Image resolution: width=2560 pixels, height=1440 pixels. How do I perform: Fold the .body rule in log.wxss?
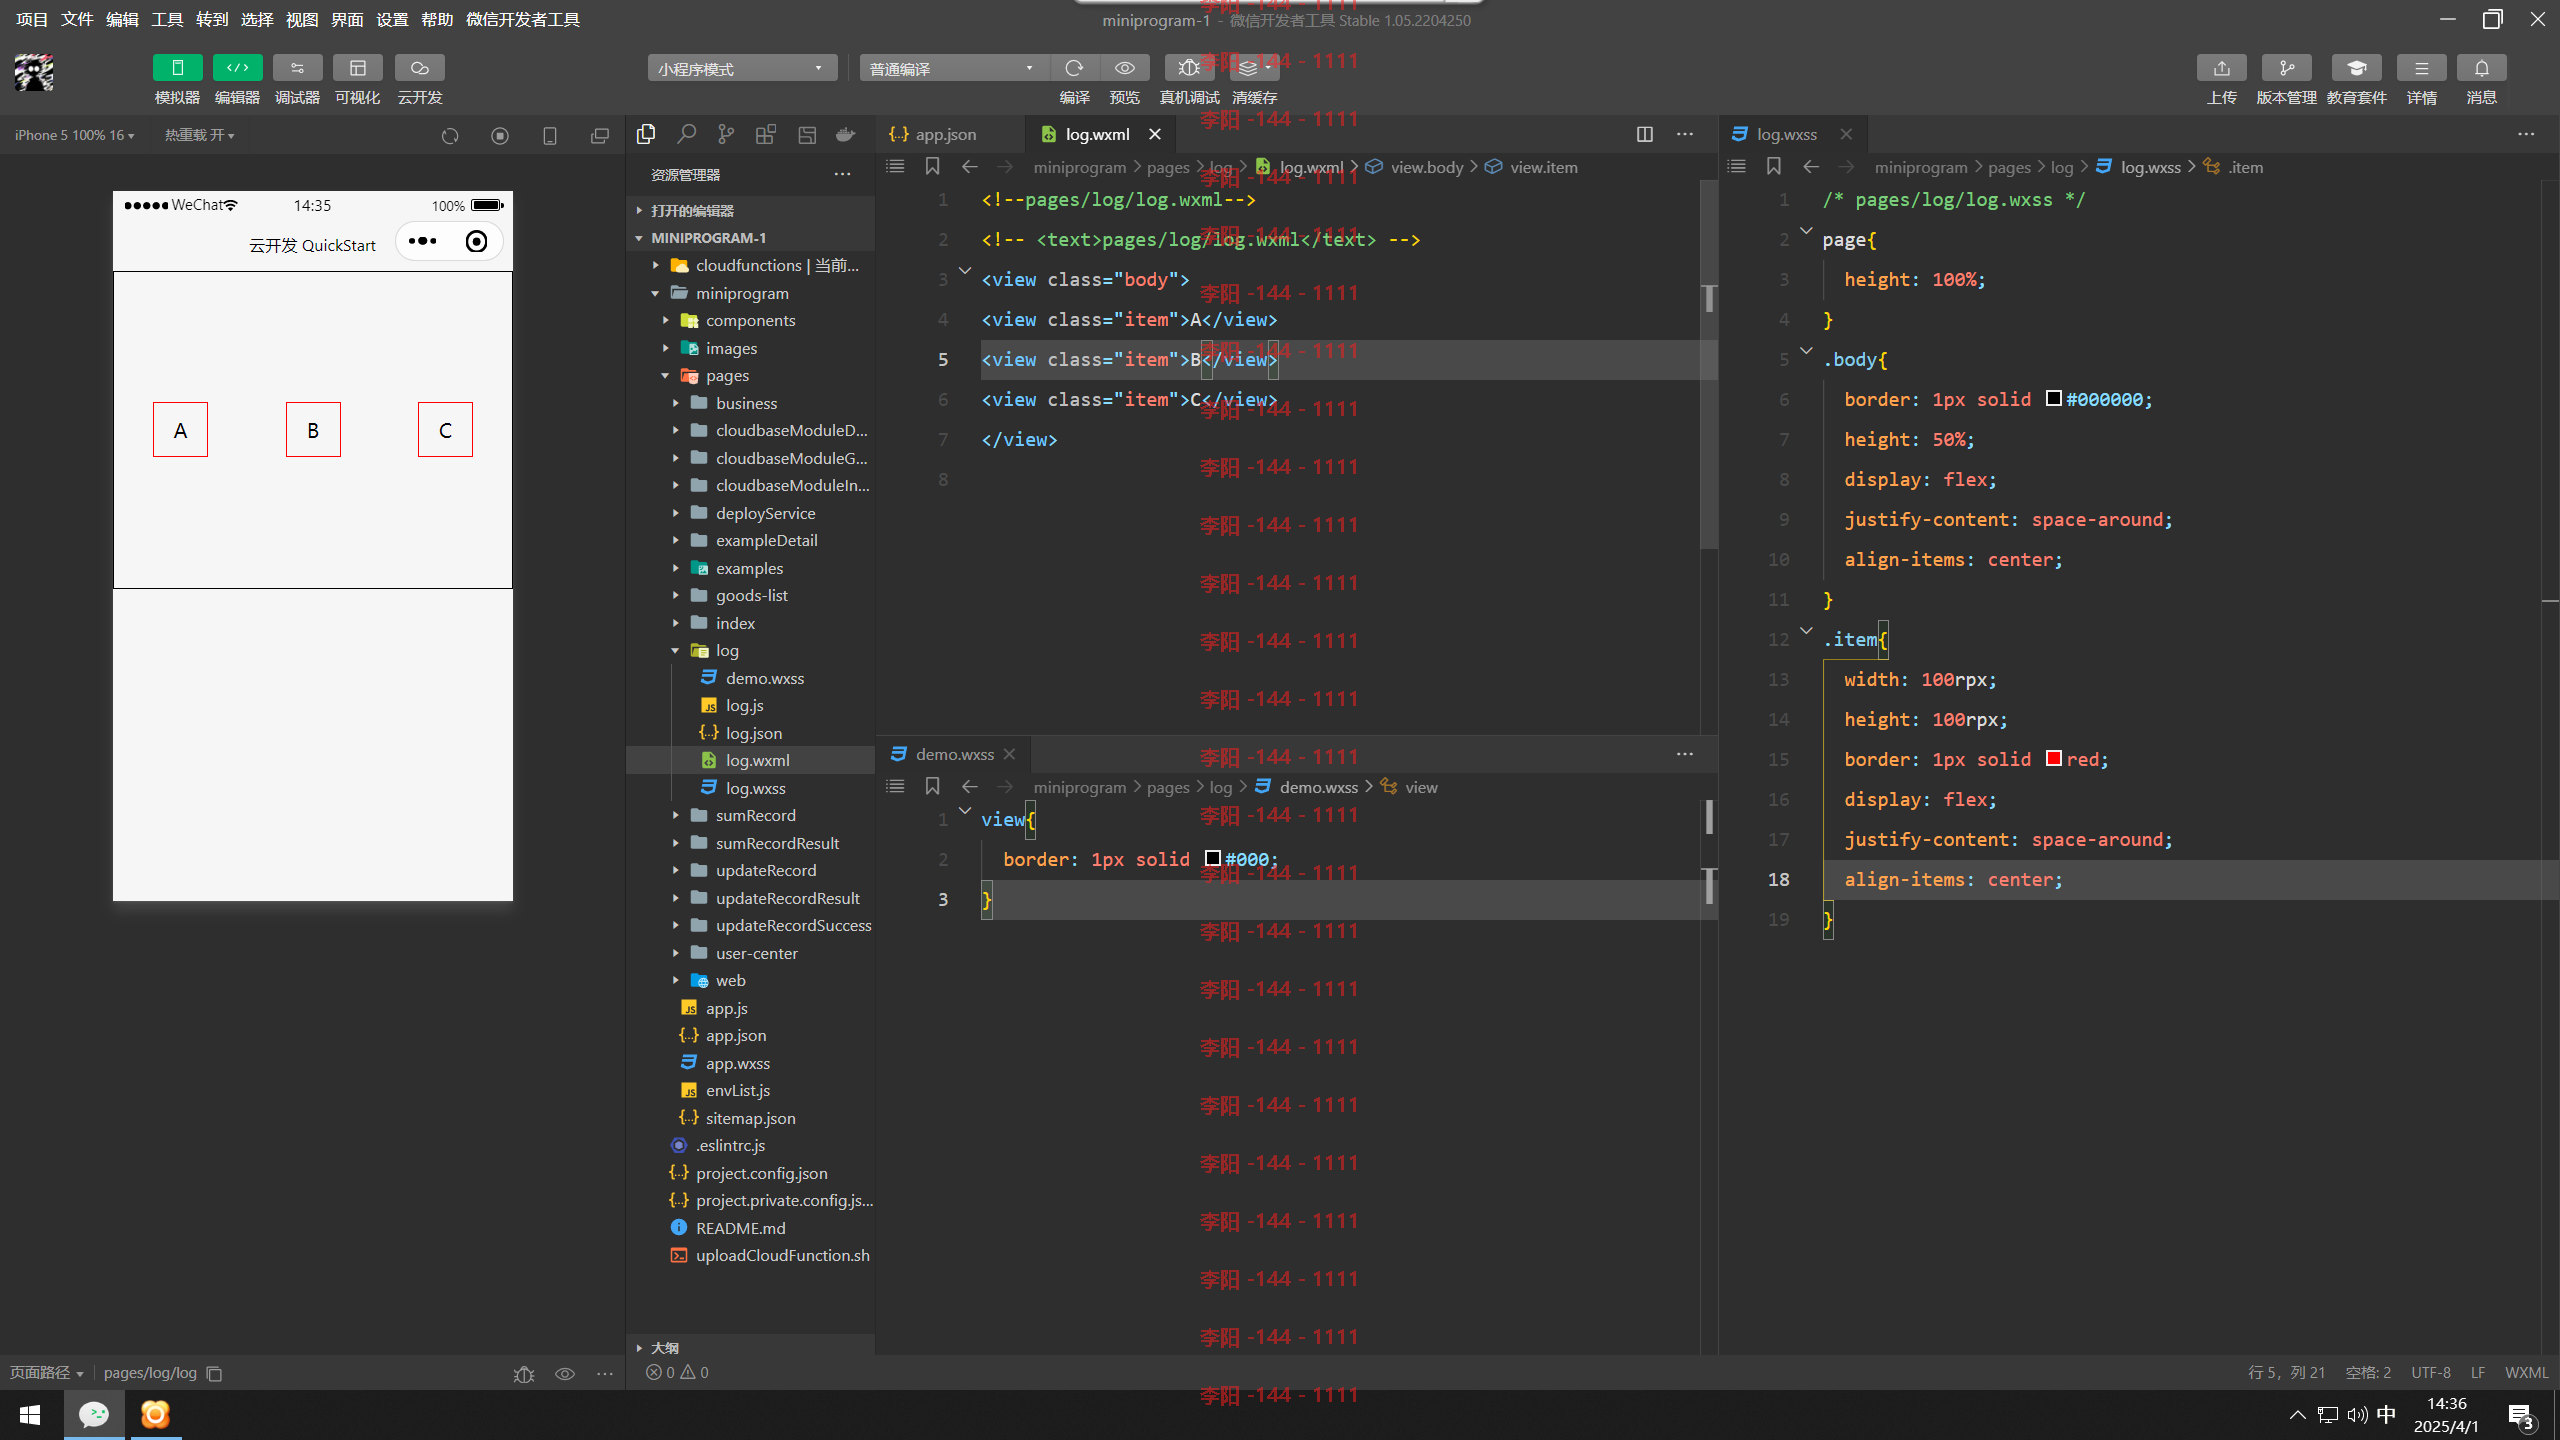1806,351
